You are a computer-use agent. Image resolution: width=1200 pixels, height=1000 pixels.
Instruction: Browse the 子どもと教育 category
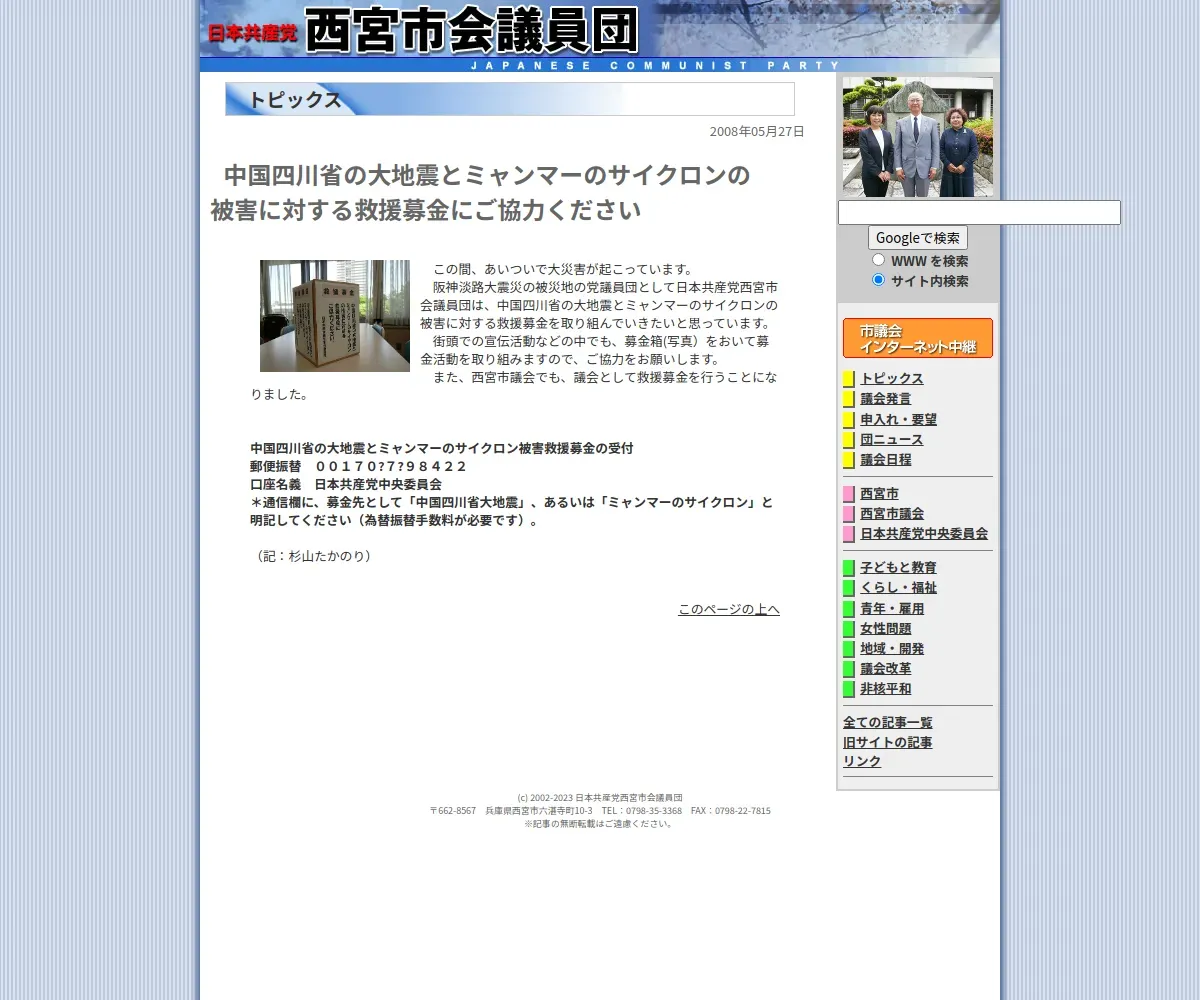click(x=899, y=568)
